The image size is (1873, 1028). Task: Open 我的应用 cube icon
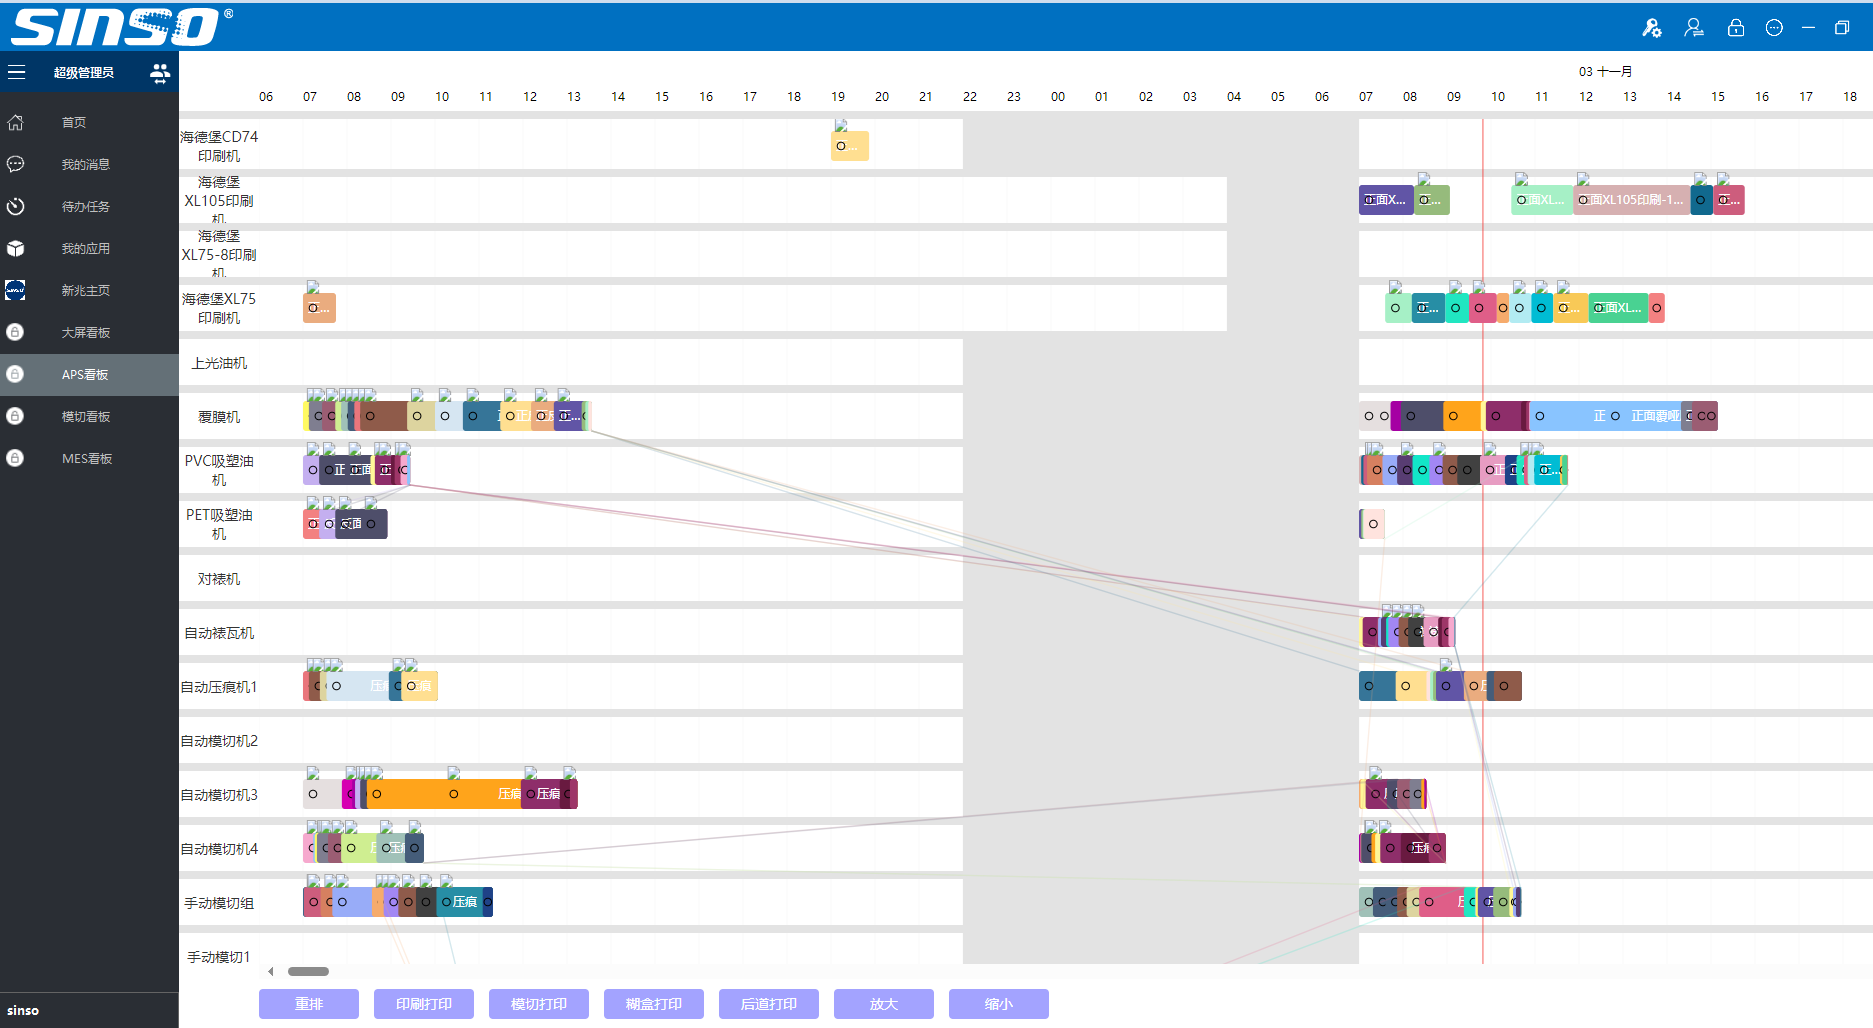point(15,248)
